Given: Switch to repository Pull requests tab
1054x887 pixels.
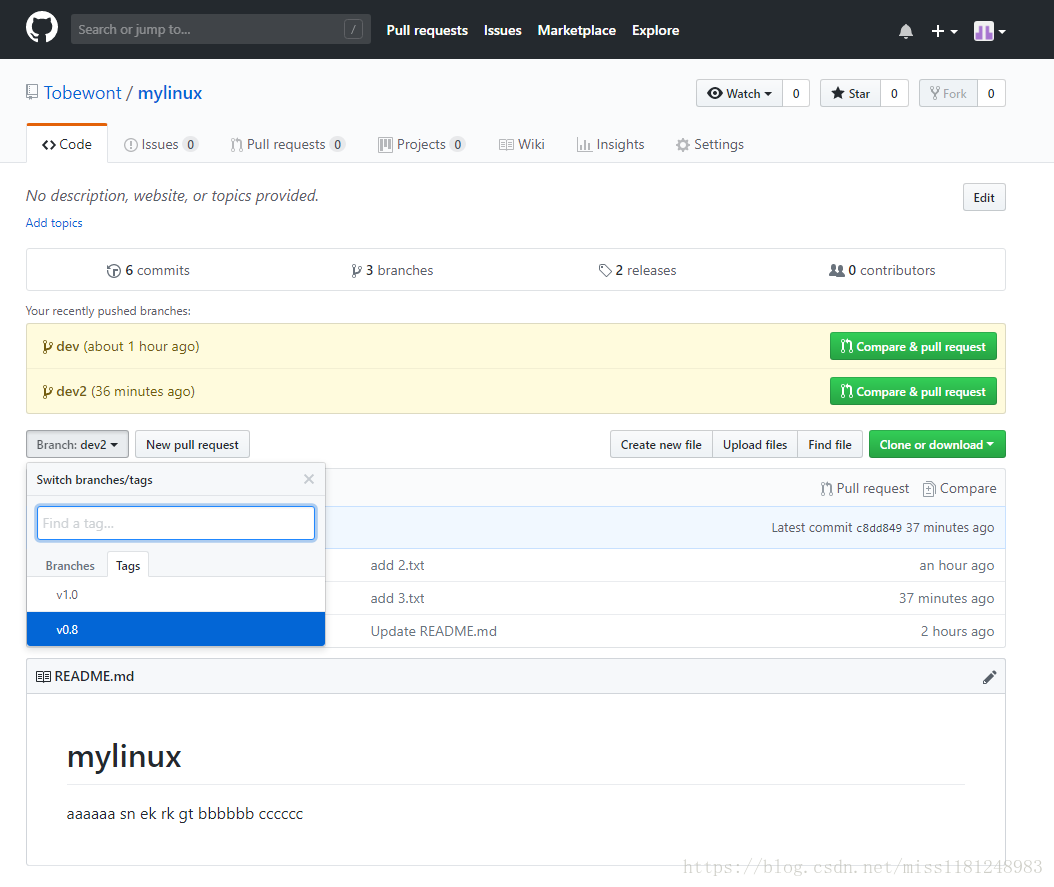Looking at the screenshot, I should pyautogui.click(x=287, y=144).
